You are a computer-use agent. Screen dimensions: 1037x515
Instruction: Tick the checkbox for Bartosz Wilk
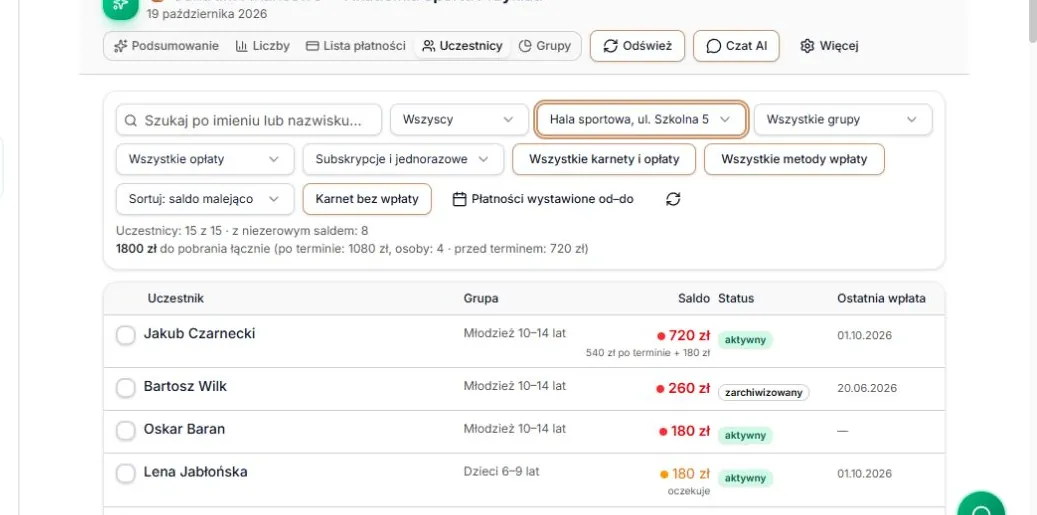126,388
